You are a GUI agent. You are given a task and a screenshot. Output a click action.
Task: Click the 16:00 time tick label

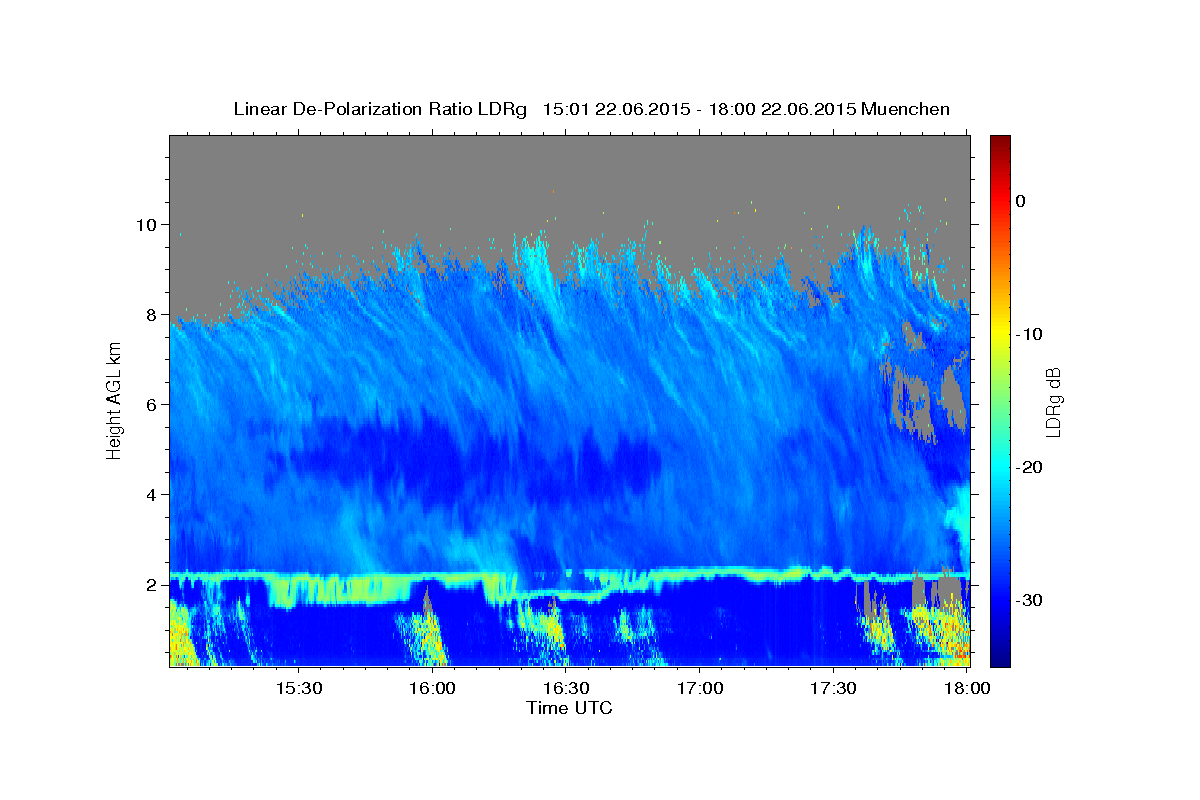(431, 688)
